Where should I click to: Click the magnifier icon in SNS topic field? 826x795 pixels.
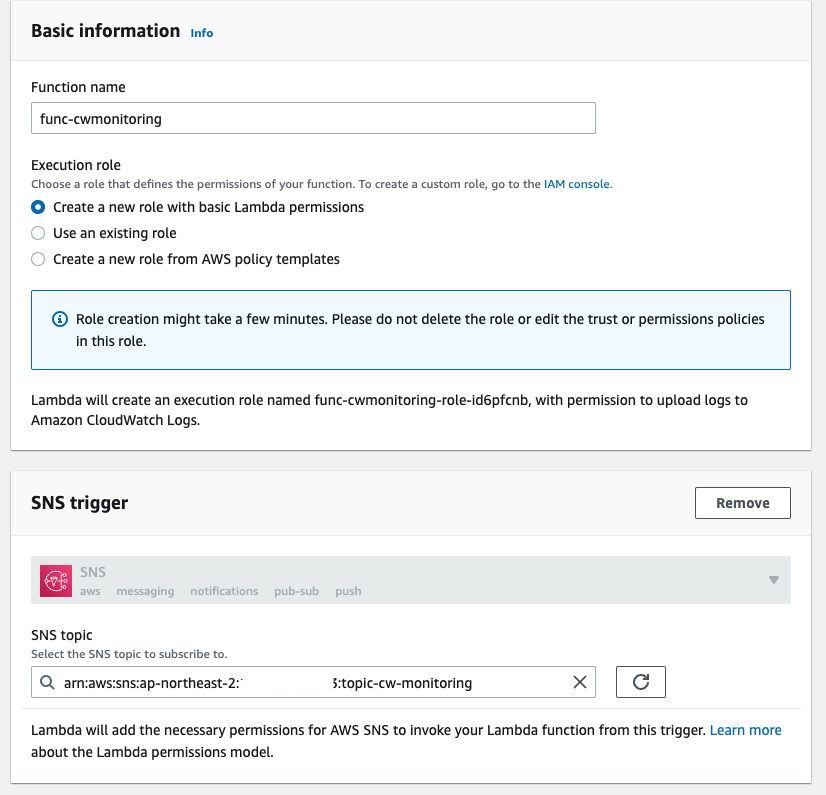47,683
